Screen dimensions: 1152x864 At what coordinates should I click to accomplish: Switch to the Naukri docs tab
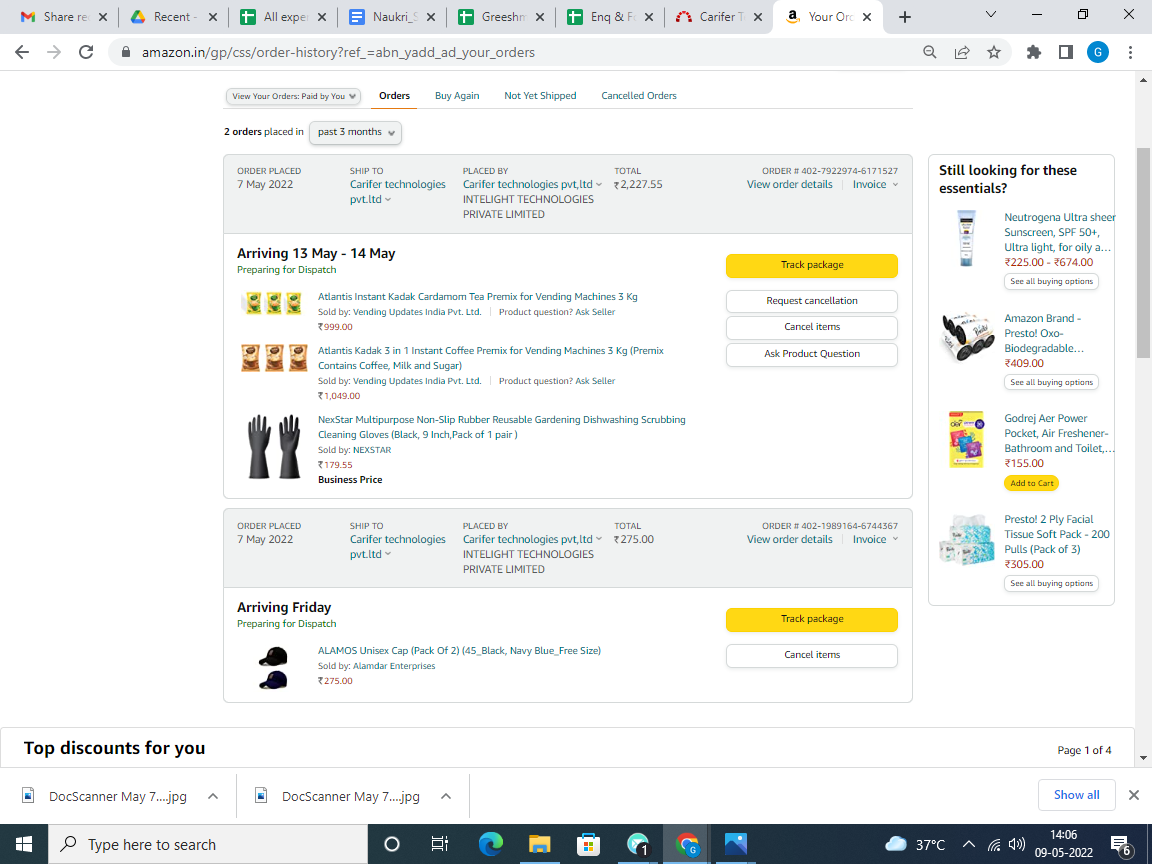click(x=392, y=17)
